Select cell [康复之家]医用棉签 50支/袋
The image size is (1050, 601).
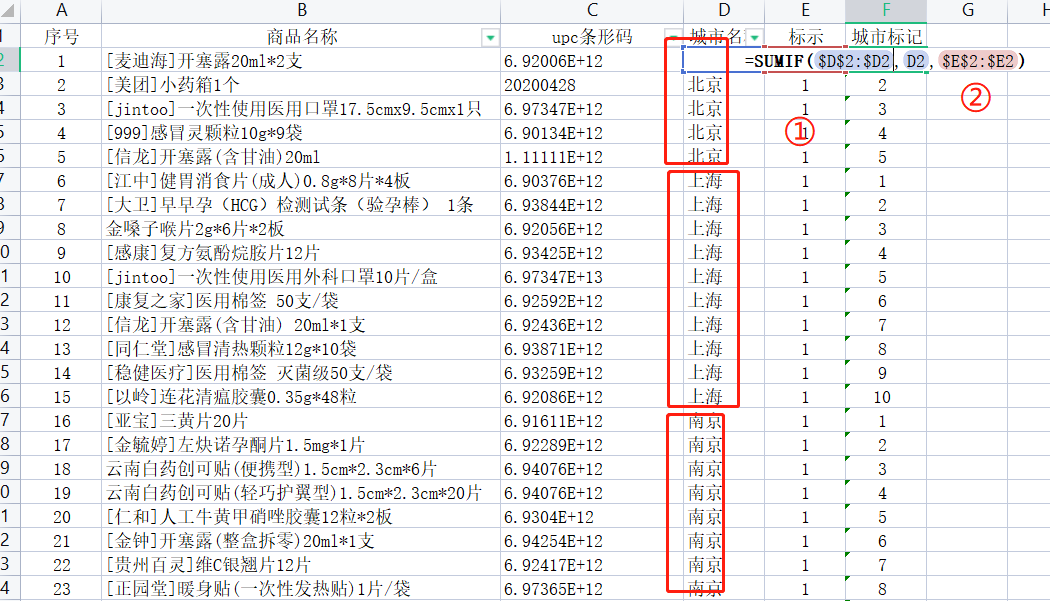click(301, 302)
